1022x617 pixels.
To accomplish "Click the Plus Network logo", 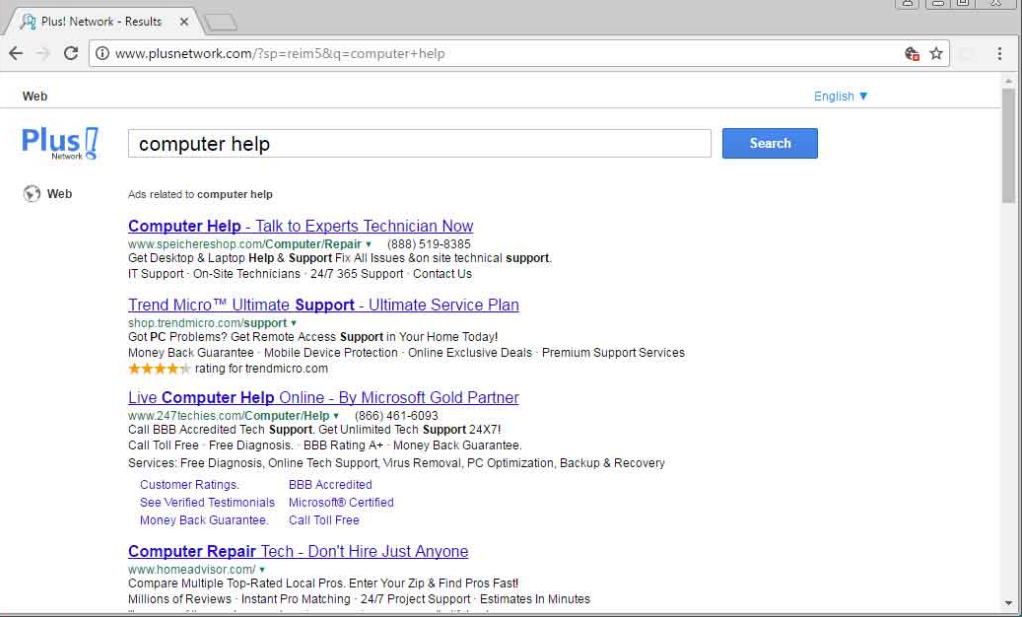I will point(60,143).
